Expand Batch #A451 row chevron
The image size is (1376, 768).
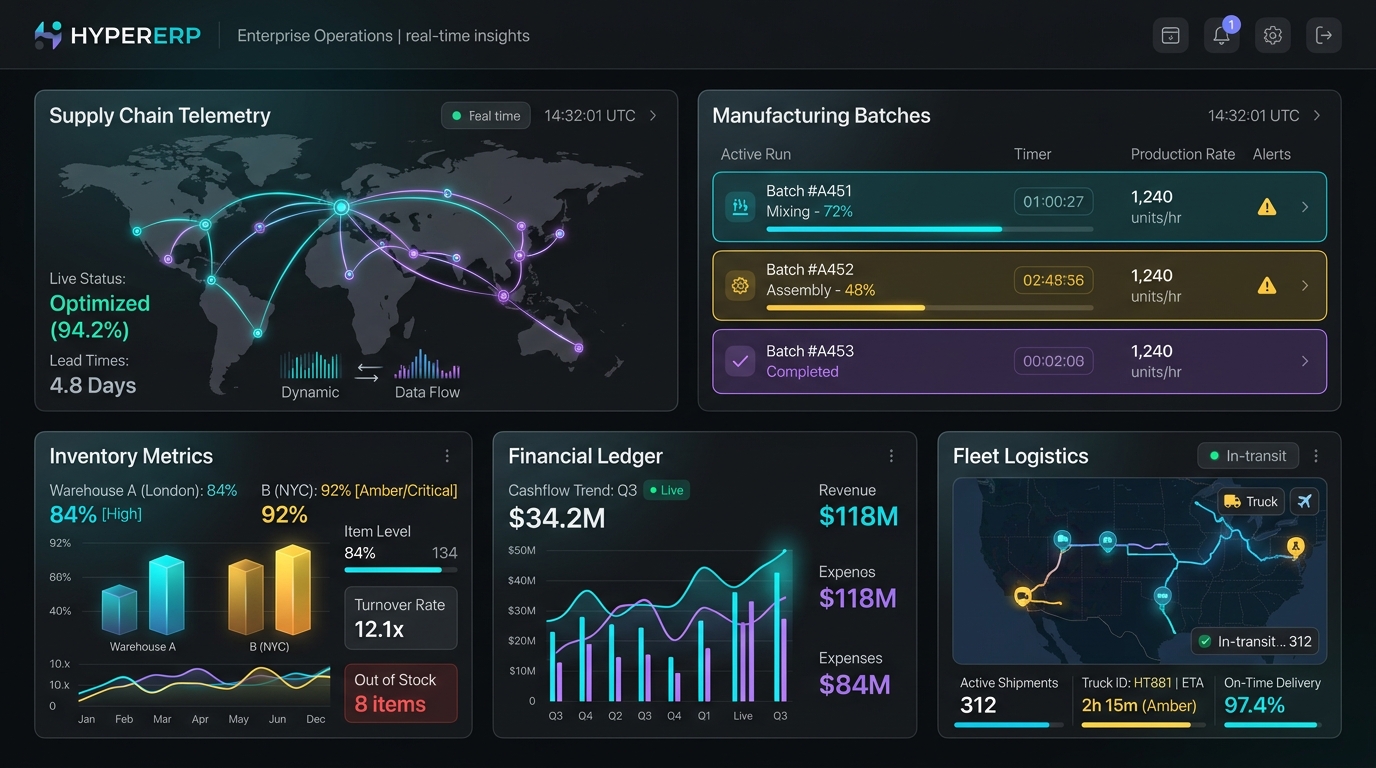pyautogui.click(x=1305, y=207)
